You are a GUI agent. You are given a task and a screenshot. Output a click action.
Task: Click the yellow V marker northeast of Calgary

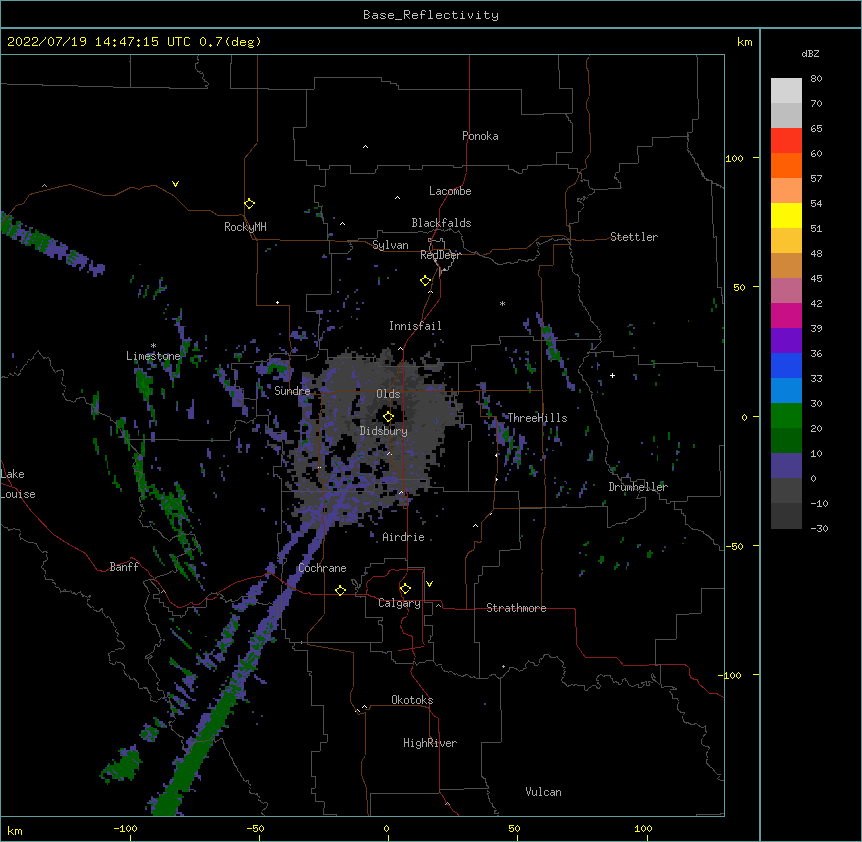point(429,584)
